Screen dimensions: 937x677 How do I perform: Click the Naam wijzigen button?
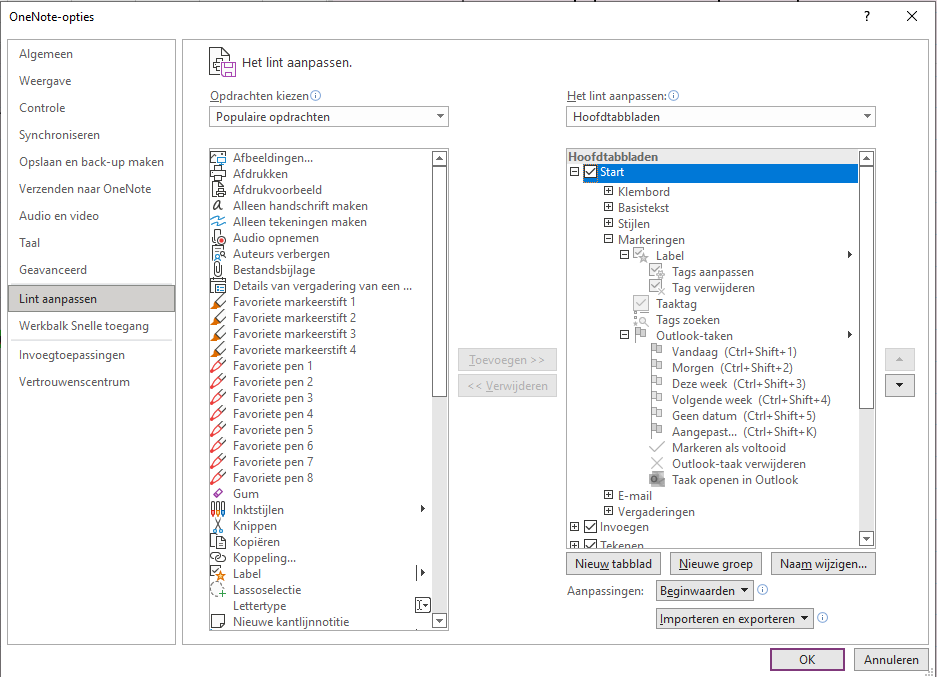pos(823,563)
